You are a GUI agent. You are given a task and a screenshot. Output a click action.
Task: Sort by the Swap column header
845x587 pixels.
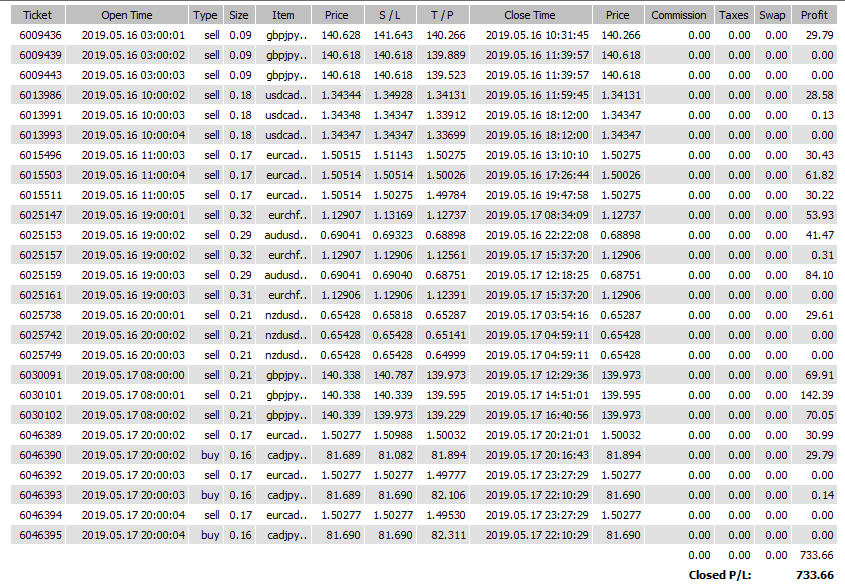click(773, 16)
